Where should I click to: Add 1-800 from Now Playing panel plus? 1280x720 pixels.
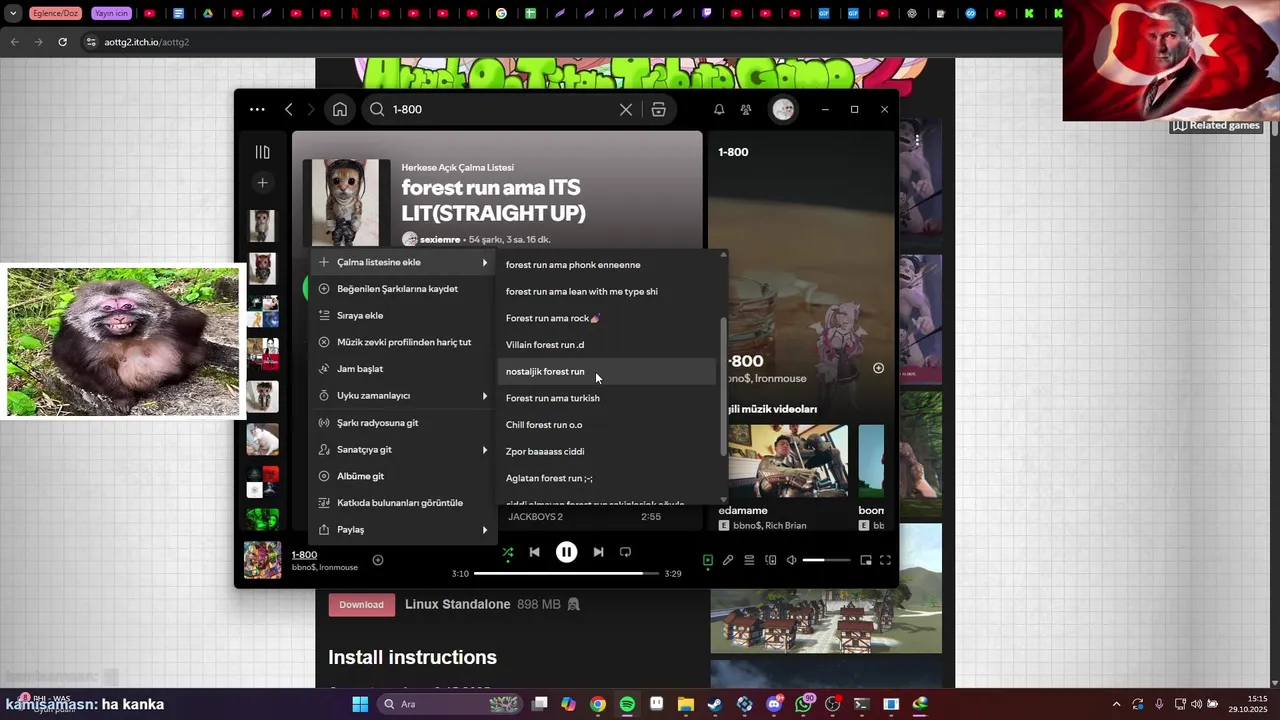click(878, 368)
